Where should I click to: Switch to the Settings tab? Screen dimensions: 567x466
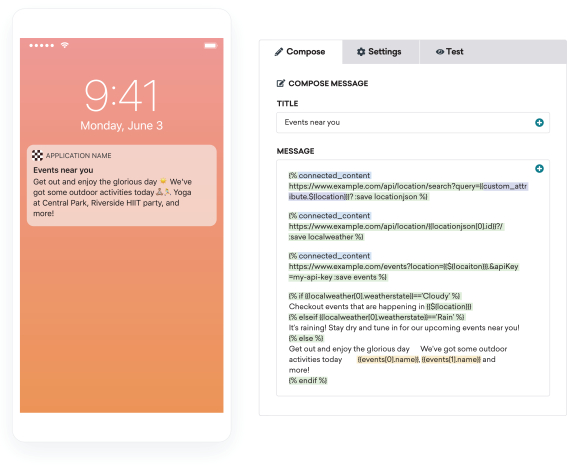(380, 52)
